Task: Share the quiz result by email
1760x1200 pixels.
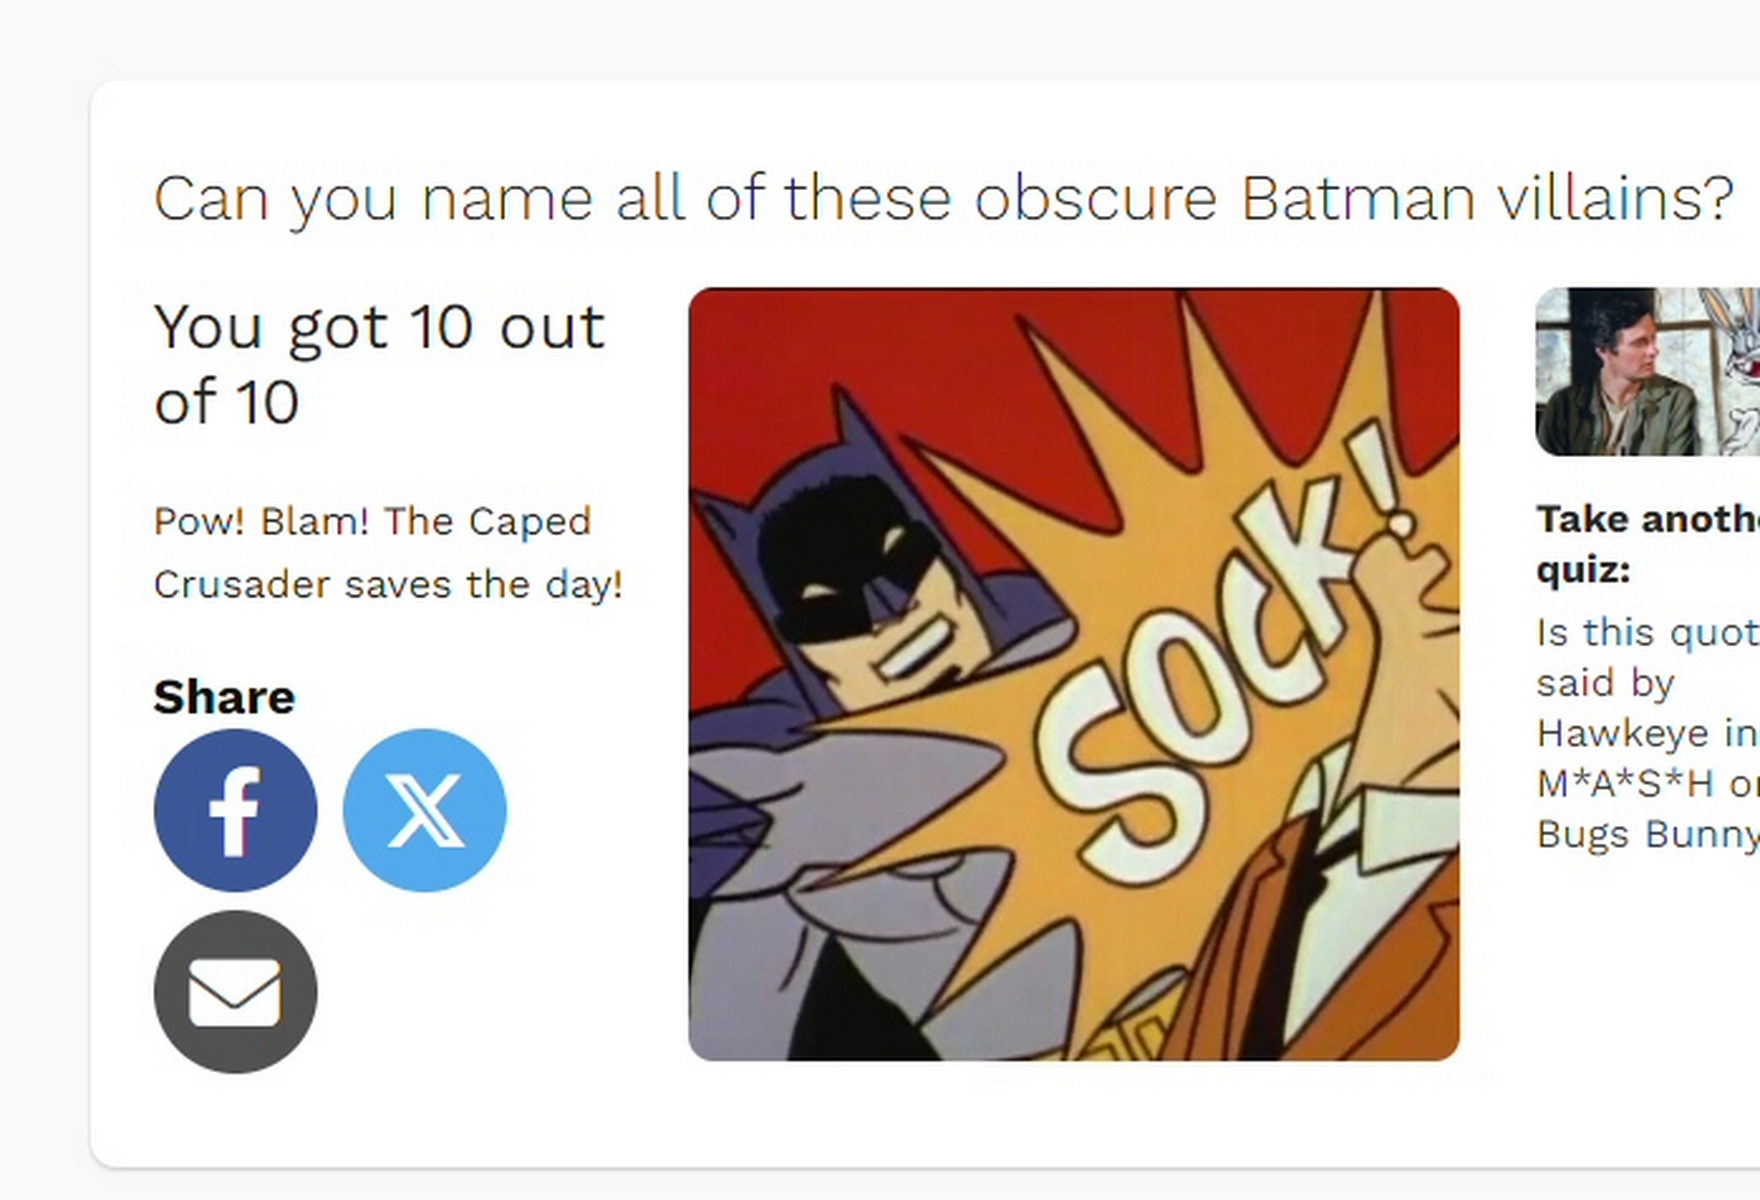Action: click(x=235, y=992)
